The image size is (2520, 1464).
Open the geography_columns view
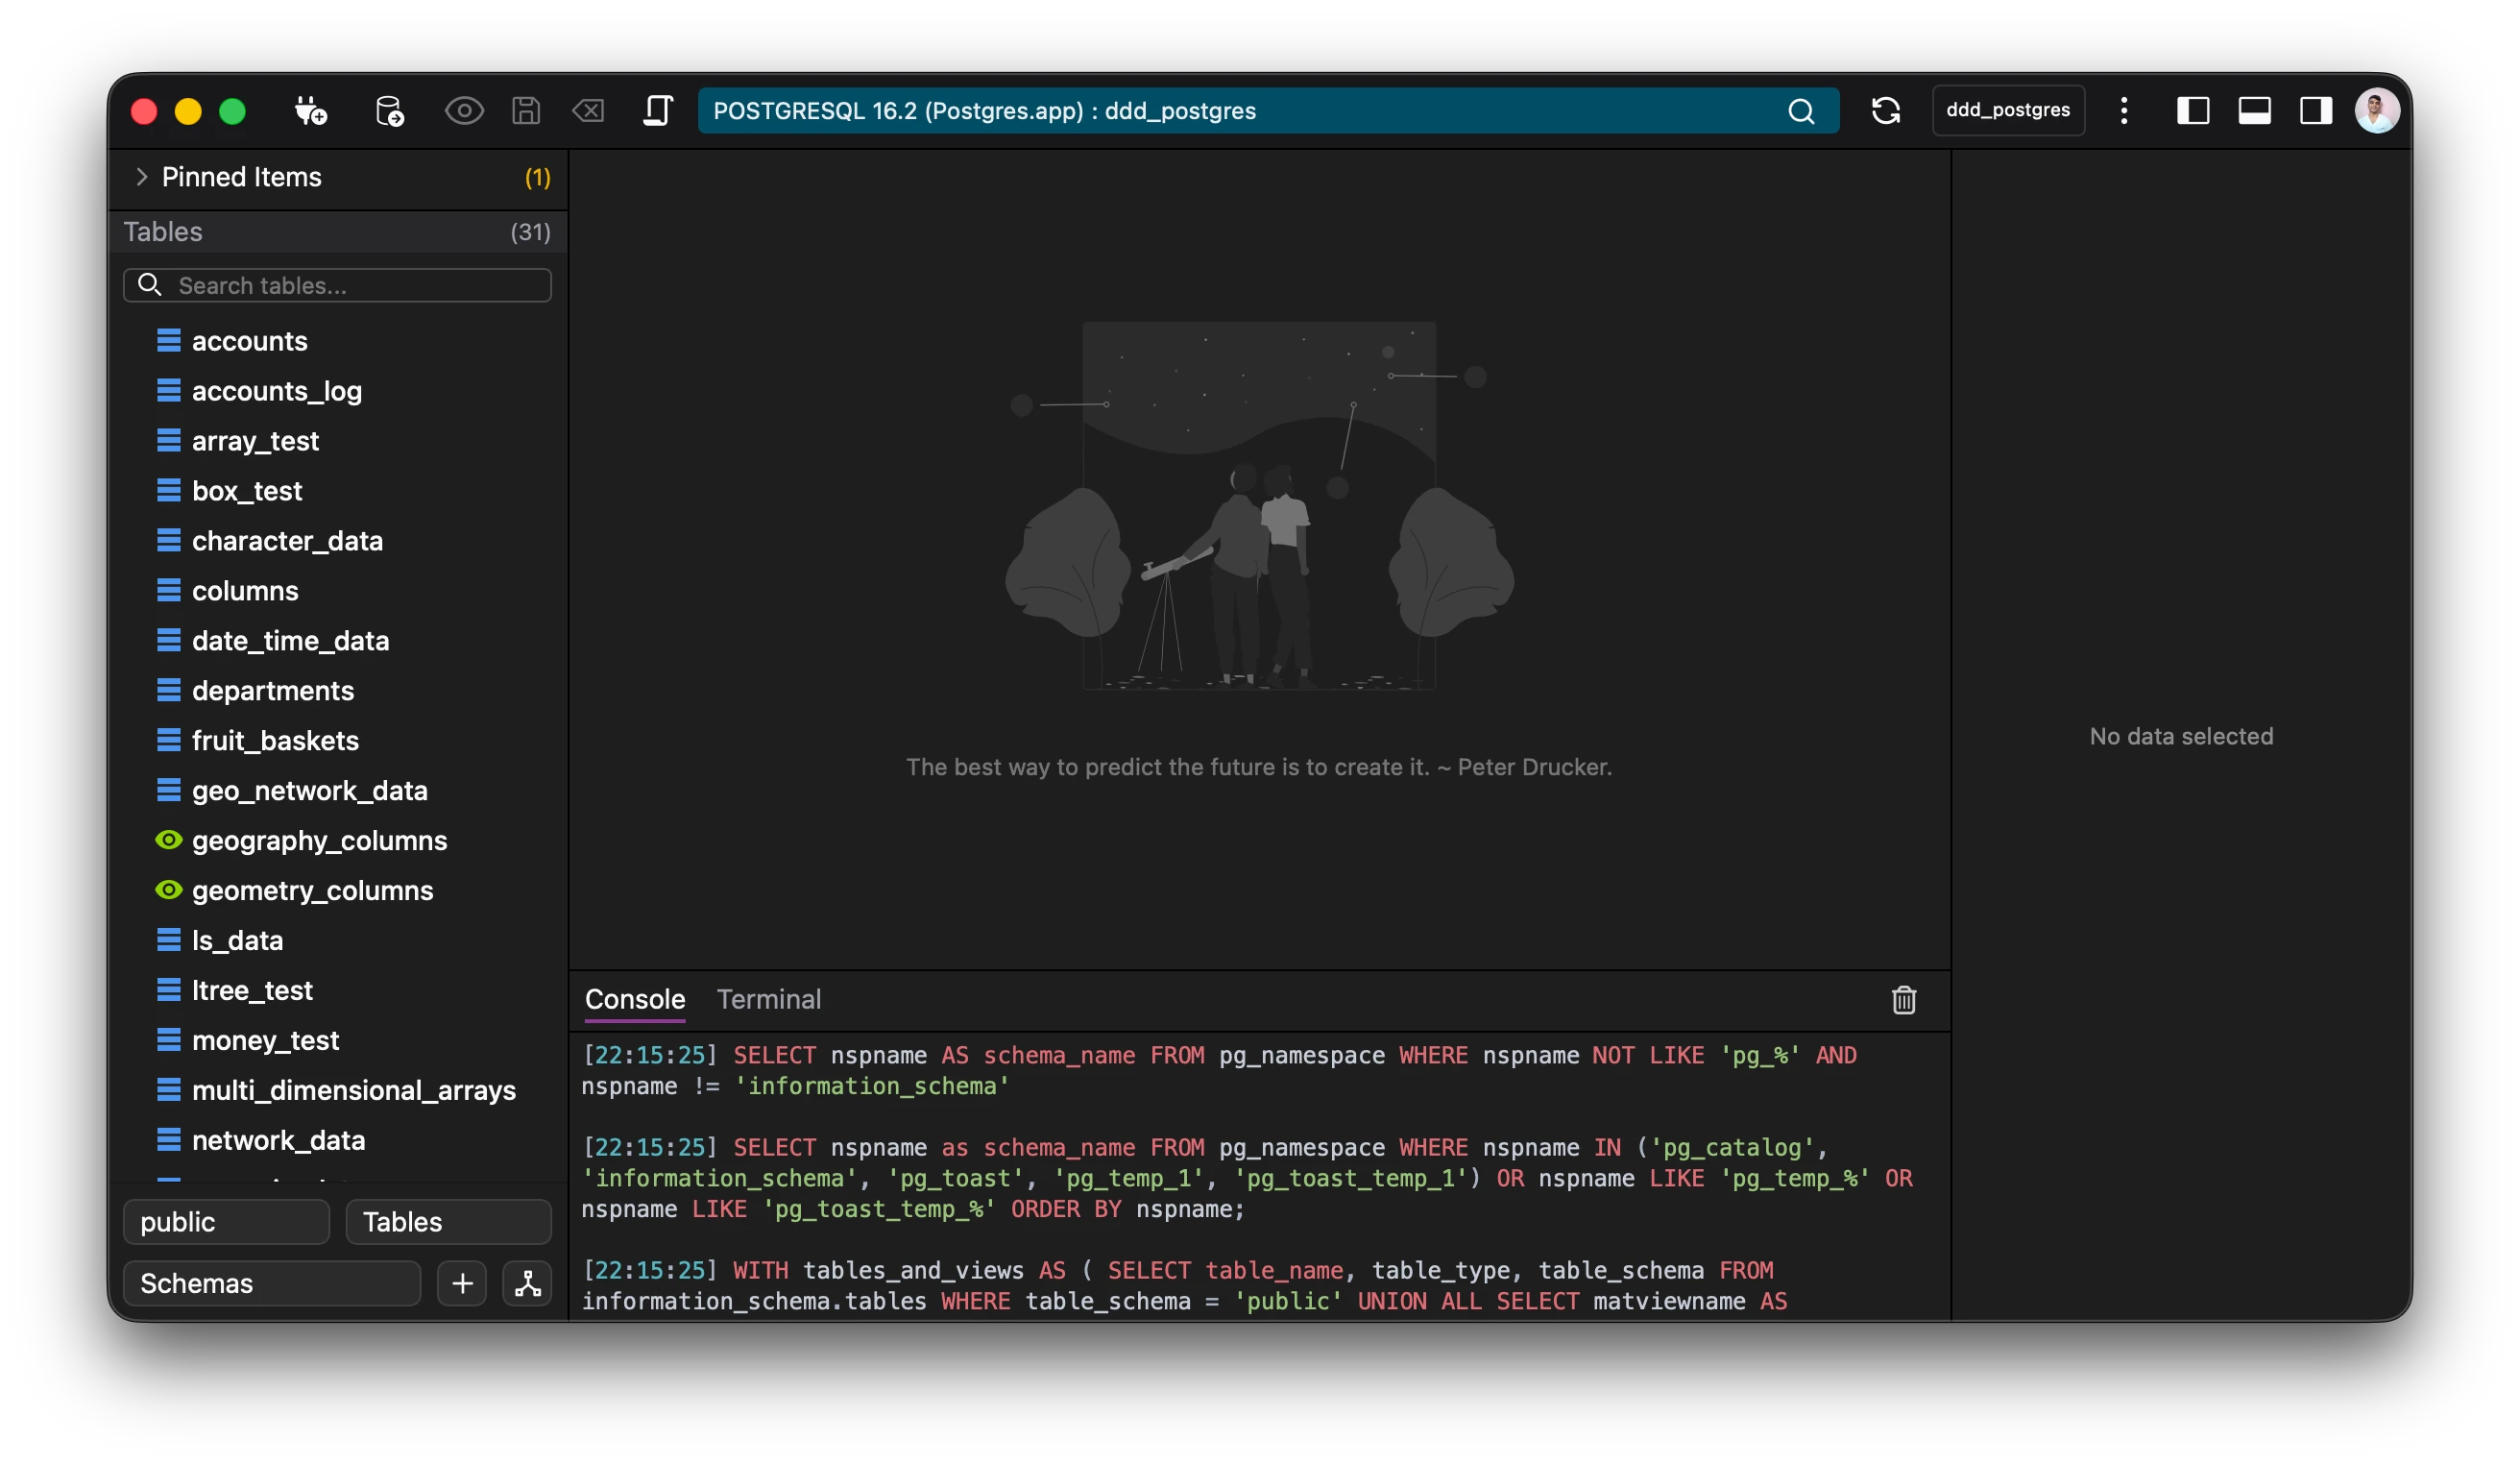319,841
